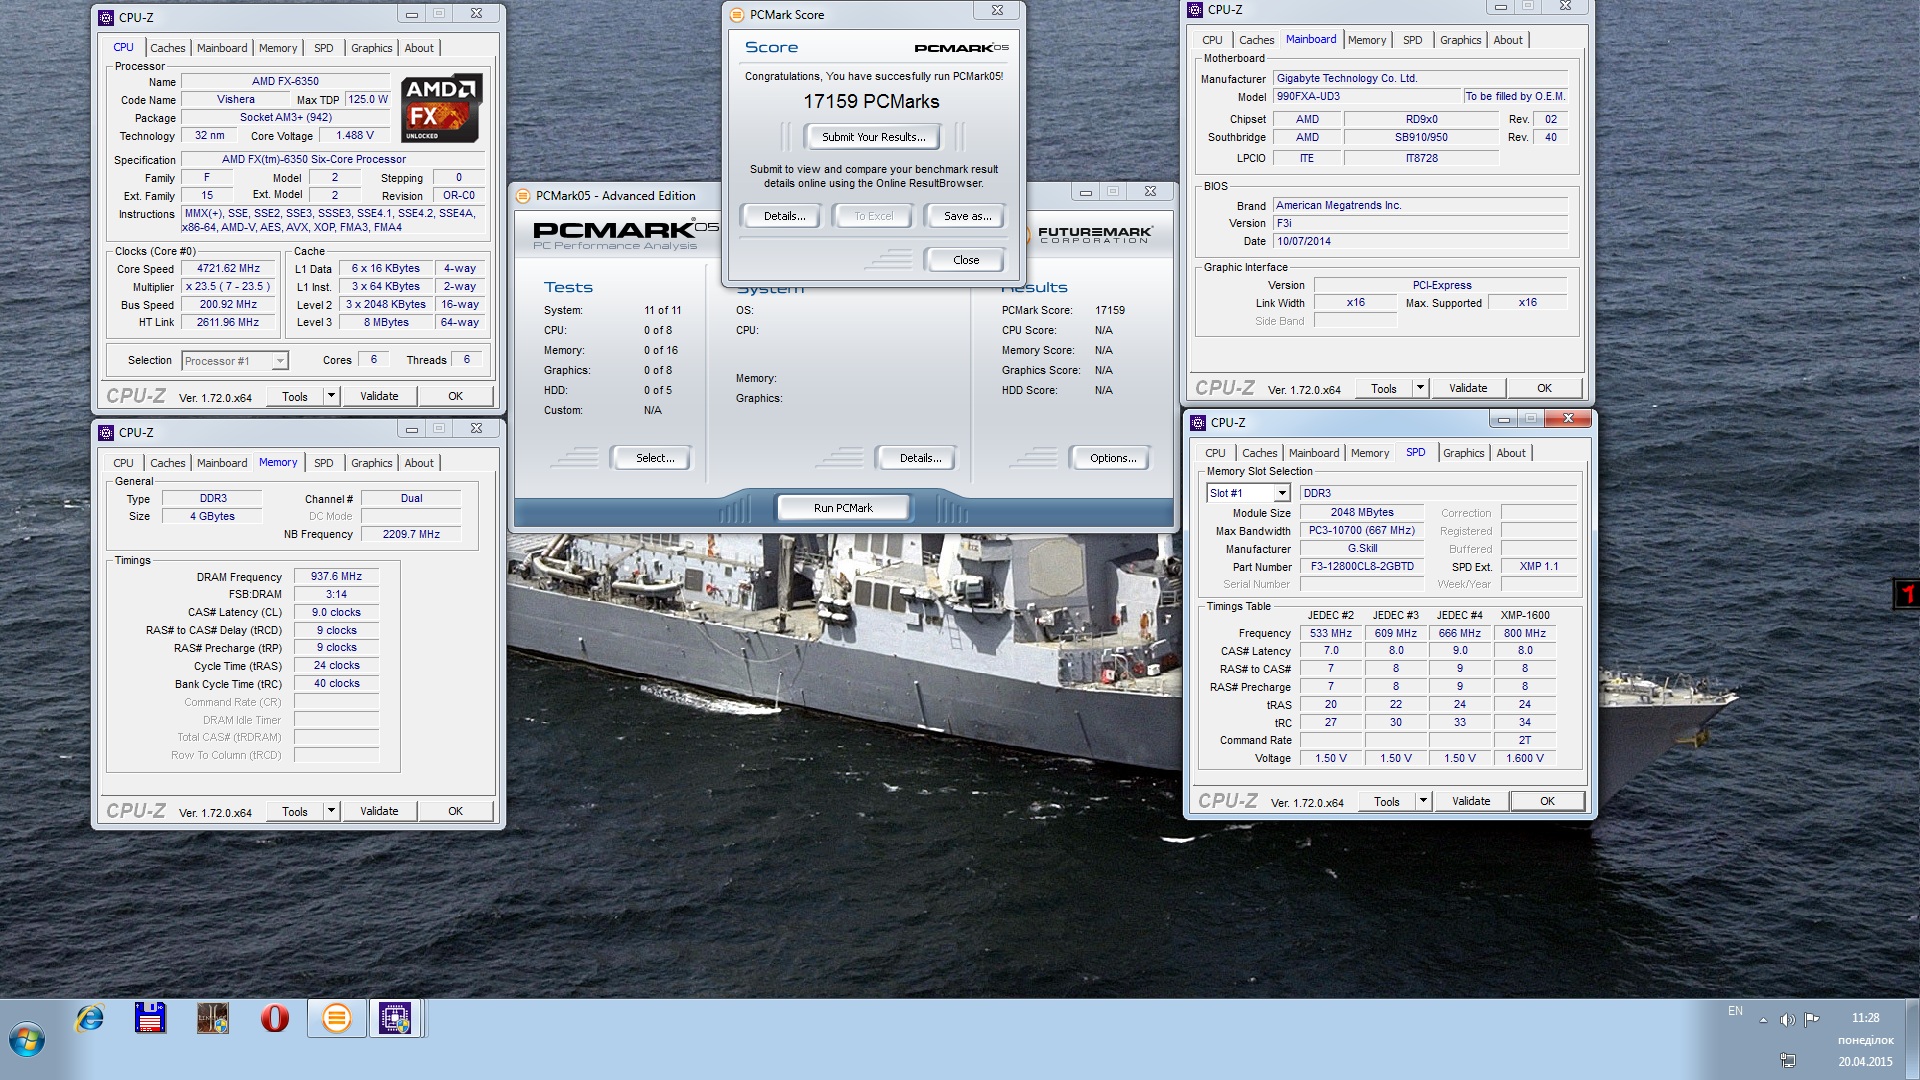Viewport: 1920px width, 1080px height.
Task: Click Tools button in Memory window
Action: click(295, 812)
